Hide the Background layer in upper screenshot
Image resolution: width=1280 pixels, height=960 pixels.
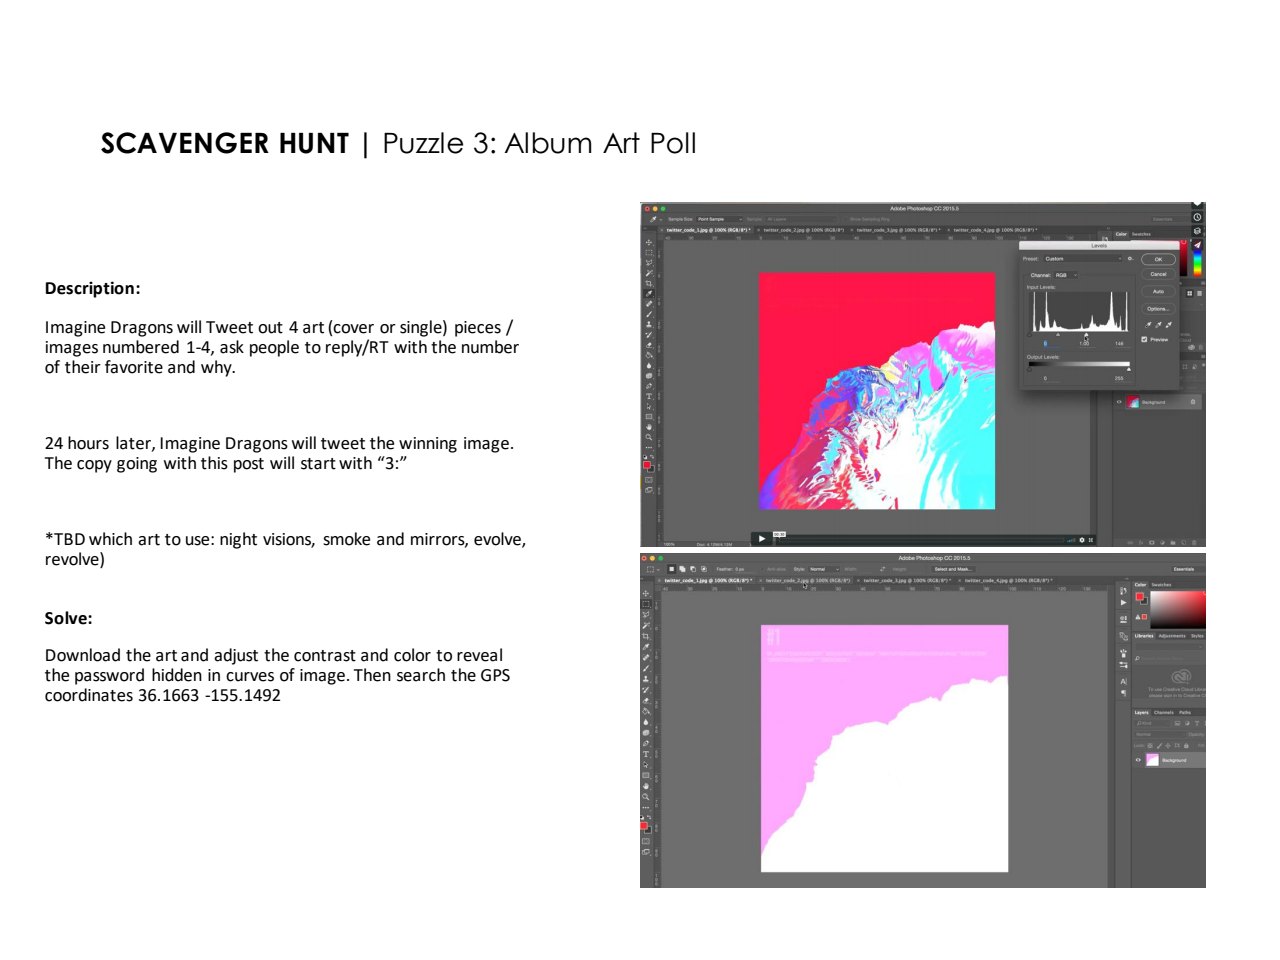(1119, 402)
